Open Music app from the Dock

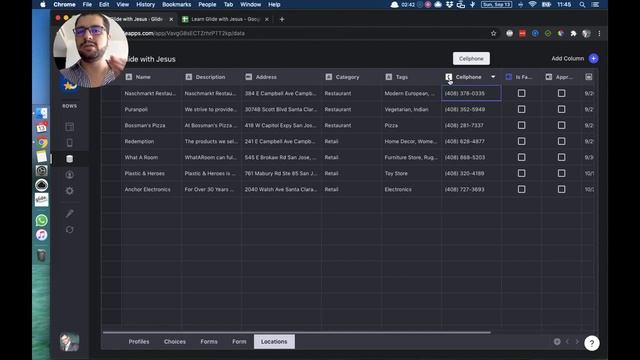click(x=41, y=235)
